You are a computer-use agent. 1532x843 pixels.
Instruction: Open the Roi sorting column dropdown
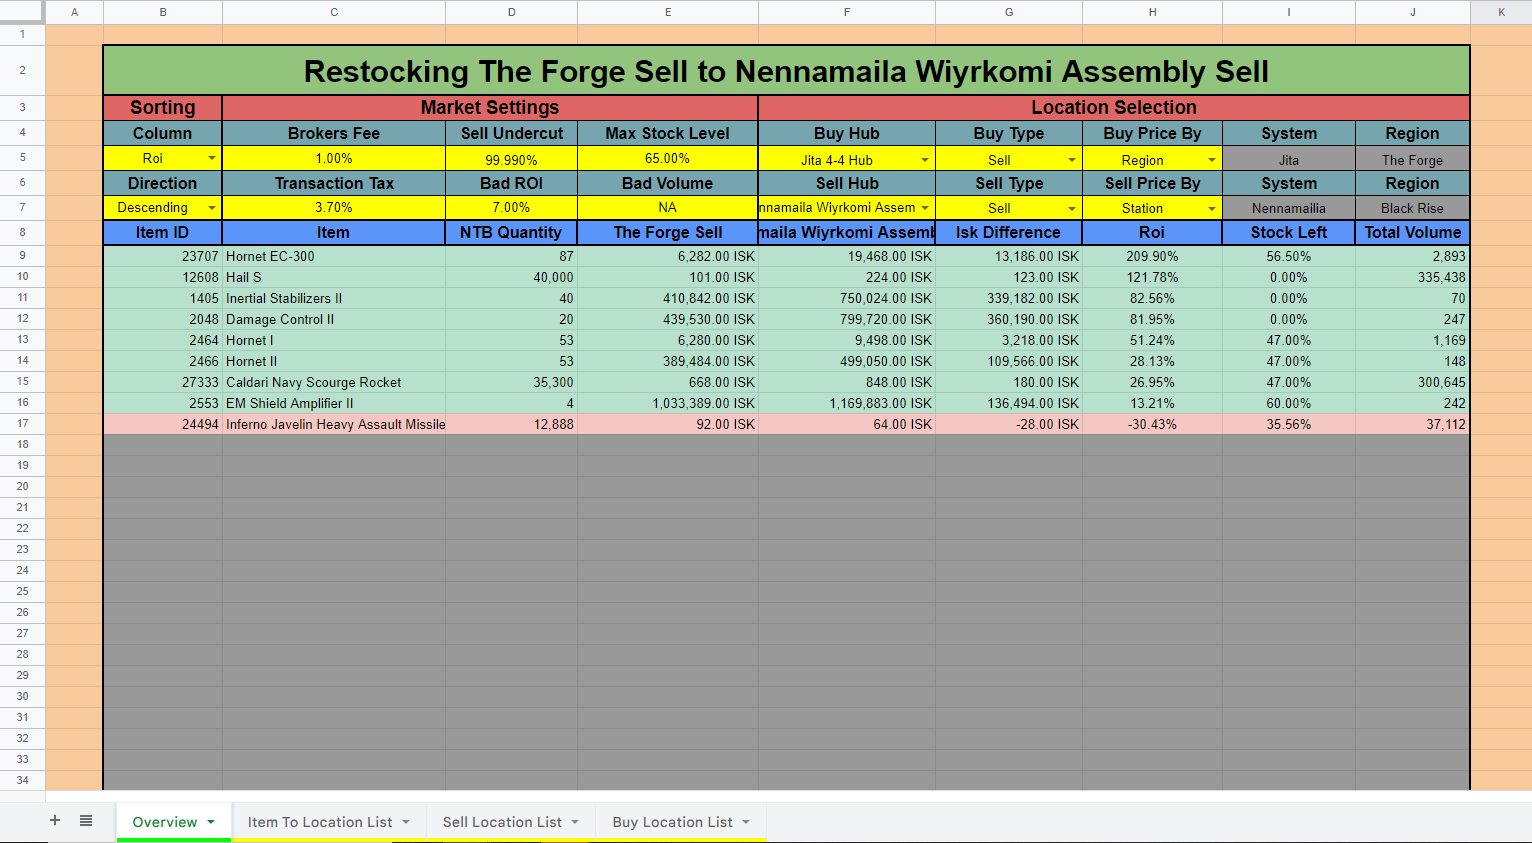[212, 157]
